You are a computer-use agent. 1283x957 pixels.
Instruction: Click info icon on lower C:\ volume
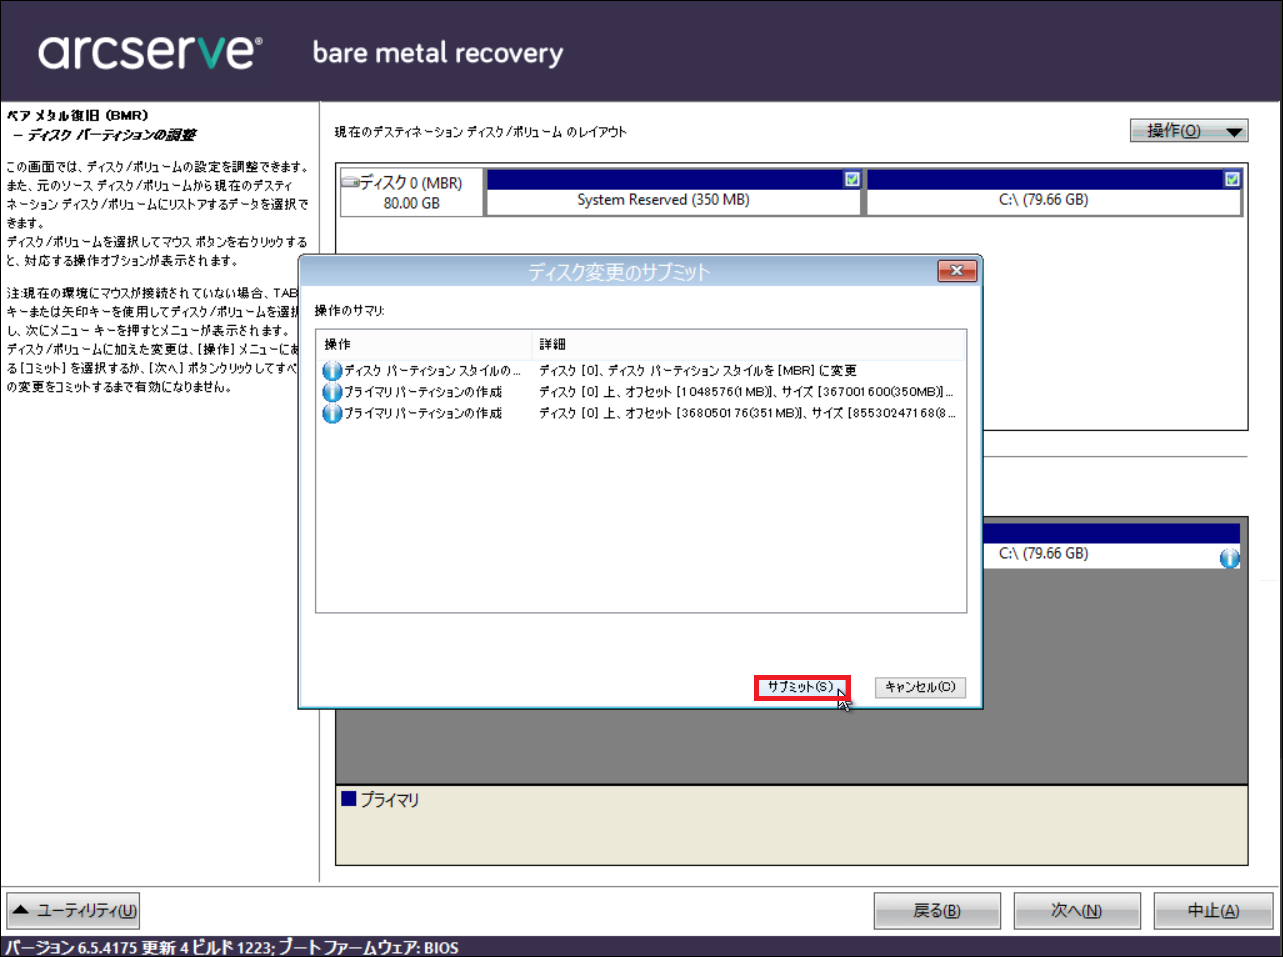click(1229, 558)
